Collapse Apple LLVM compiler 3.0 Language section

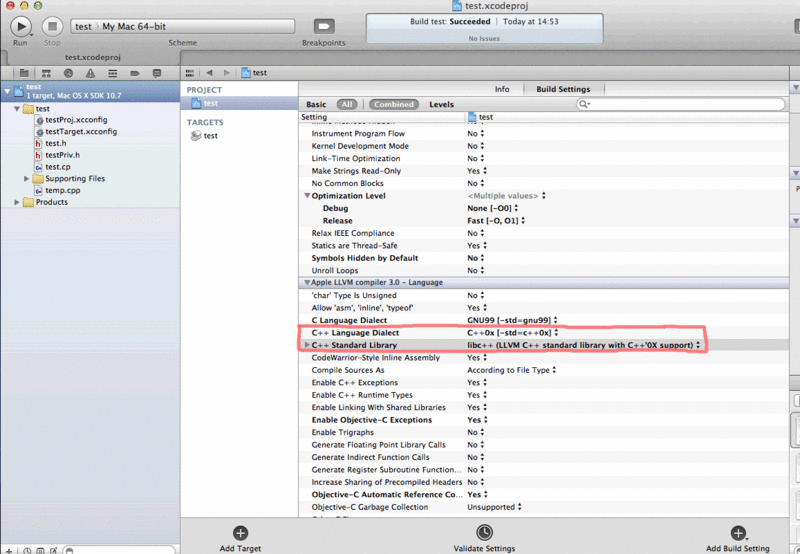[307, 282]
